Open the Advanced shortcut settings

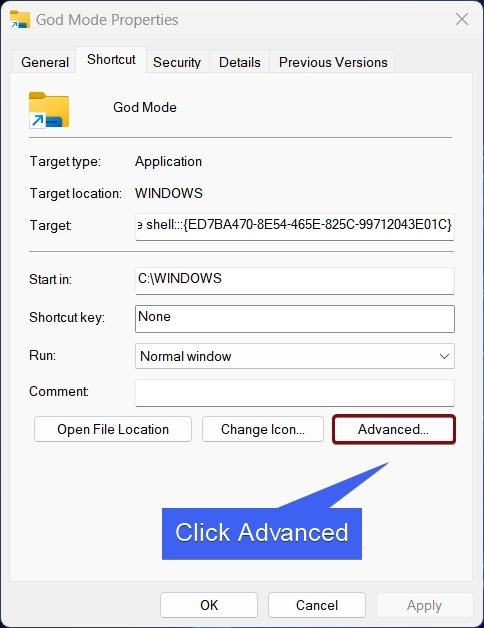point(393,429)
